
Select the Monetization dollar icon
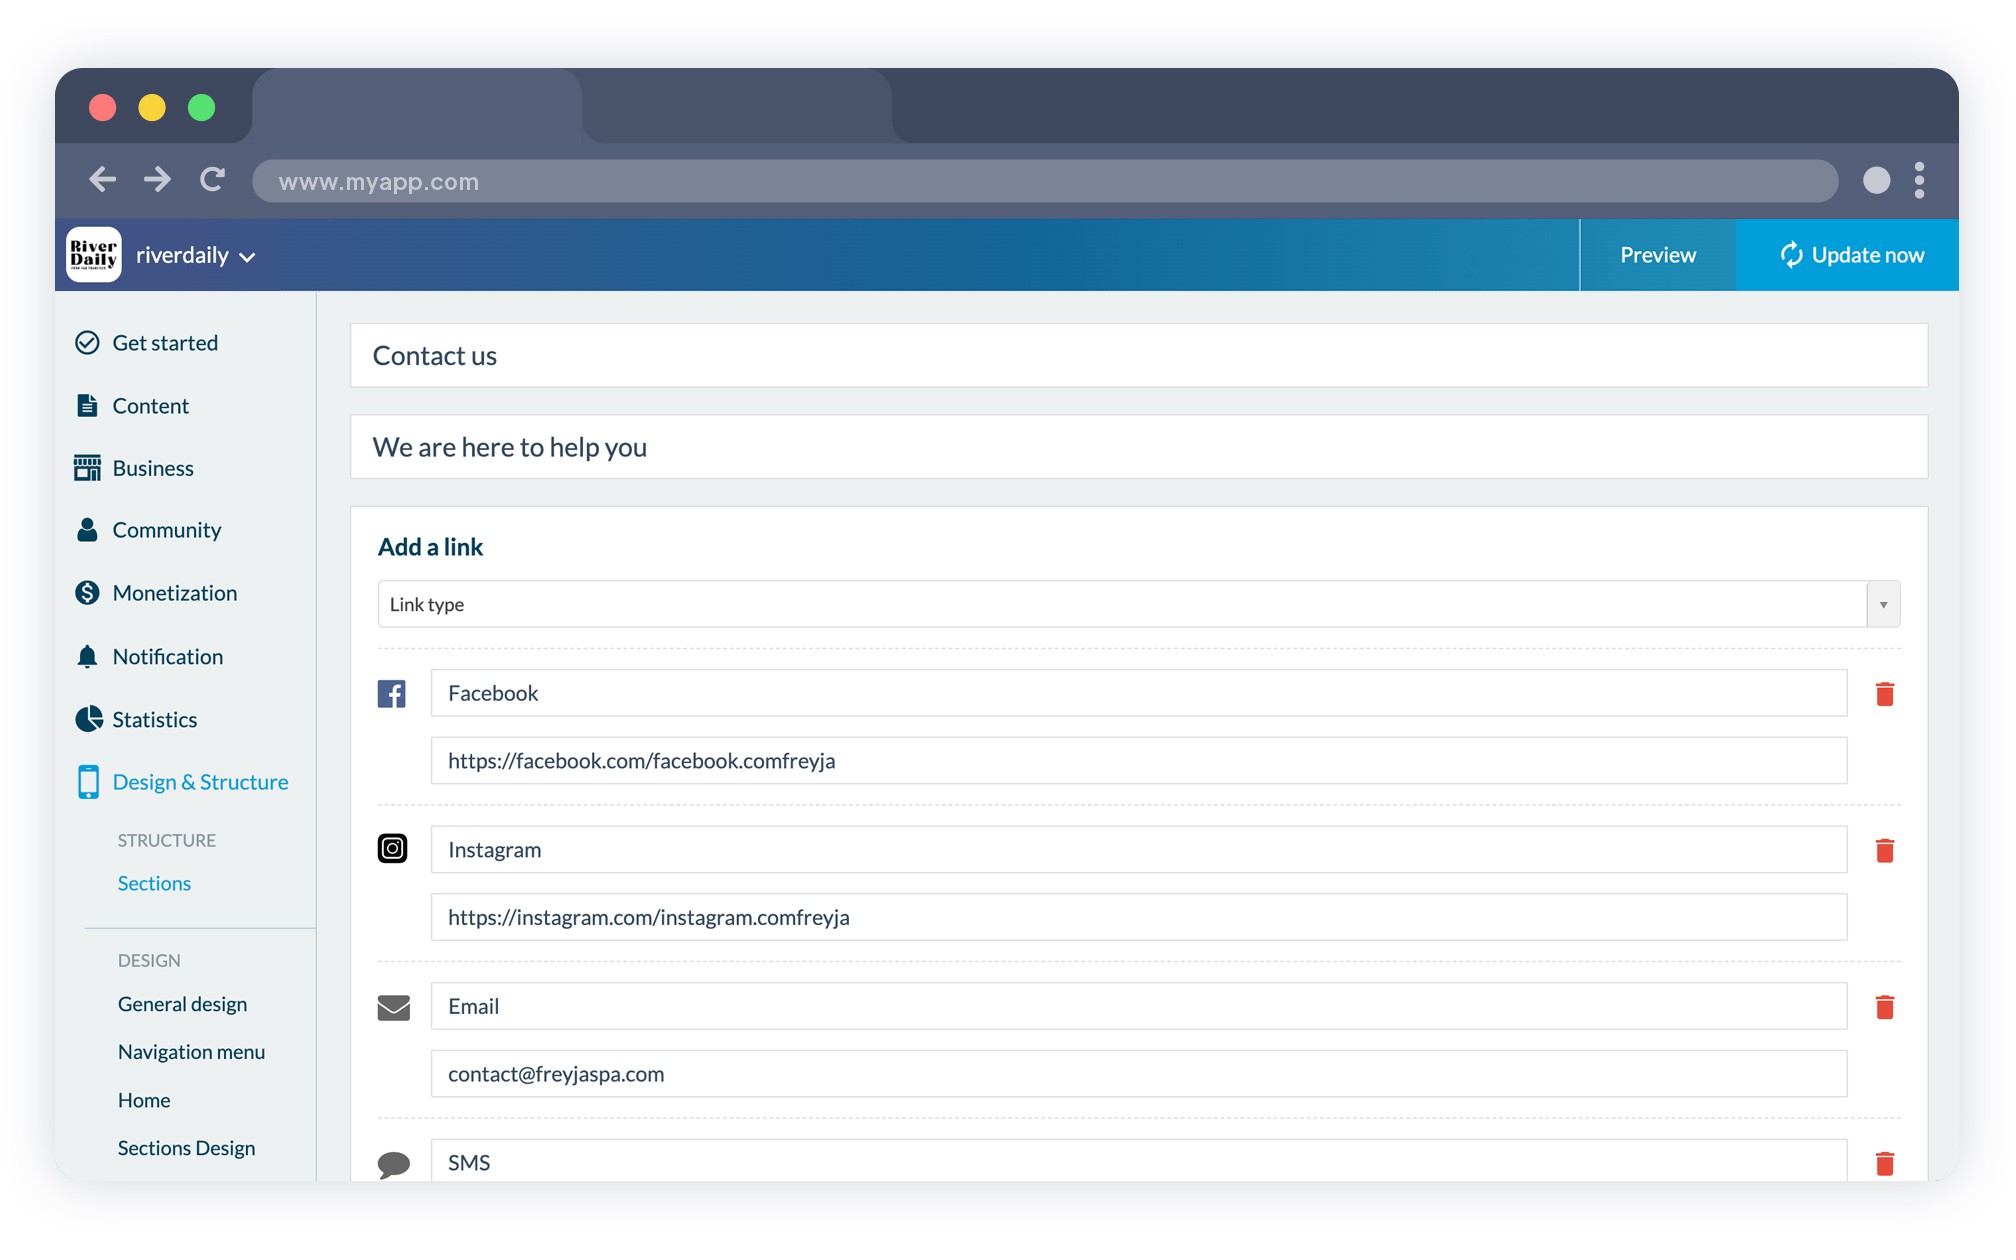pyautogui.click(x=87, y=592)
